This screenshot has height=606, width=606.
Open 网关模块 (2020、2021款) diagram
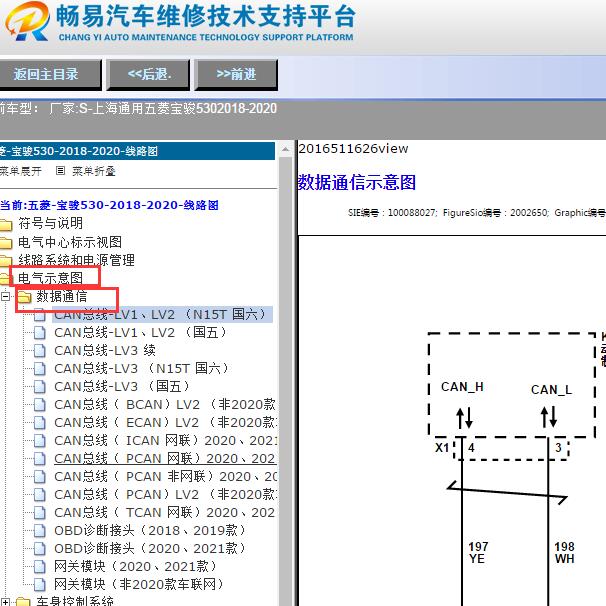(136, 567)
